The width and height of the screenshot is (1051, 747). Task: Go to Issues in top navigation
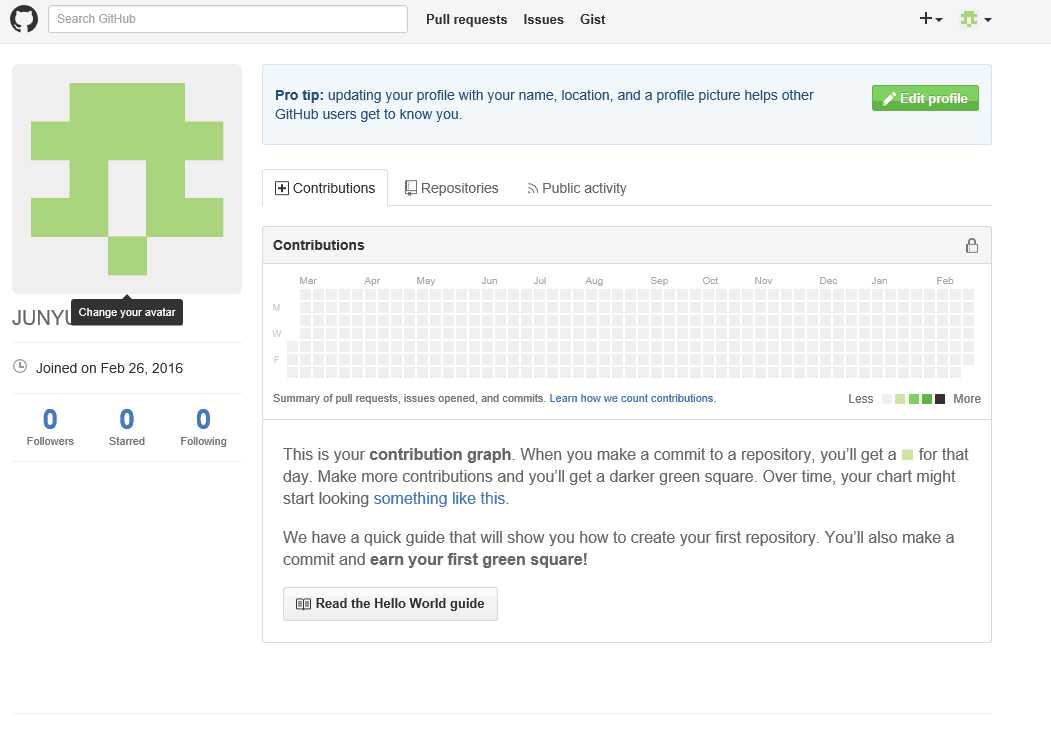click(543, 19)
